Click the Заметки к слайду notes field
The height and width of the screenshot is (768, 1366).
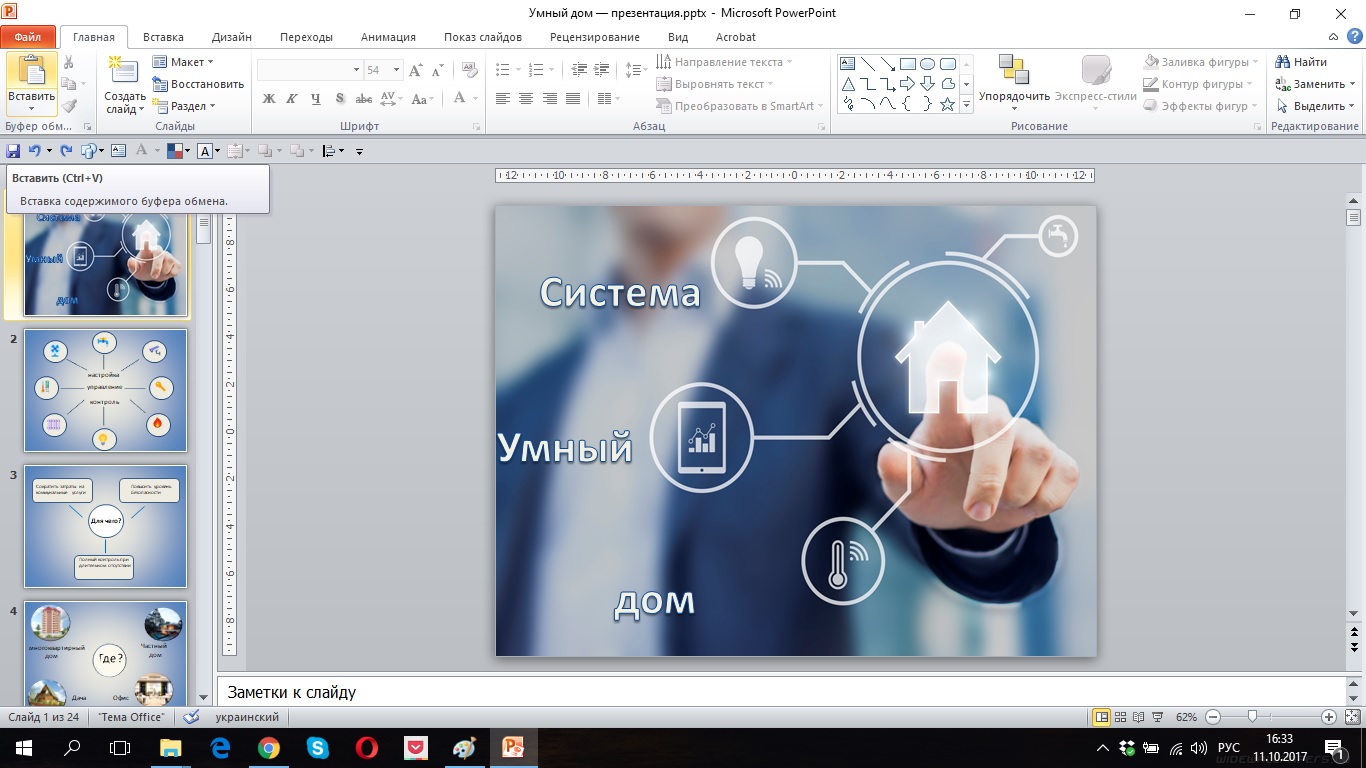tap(780, 692)
